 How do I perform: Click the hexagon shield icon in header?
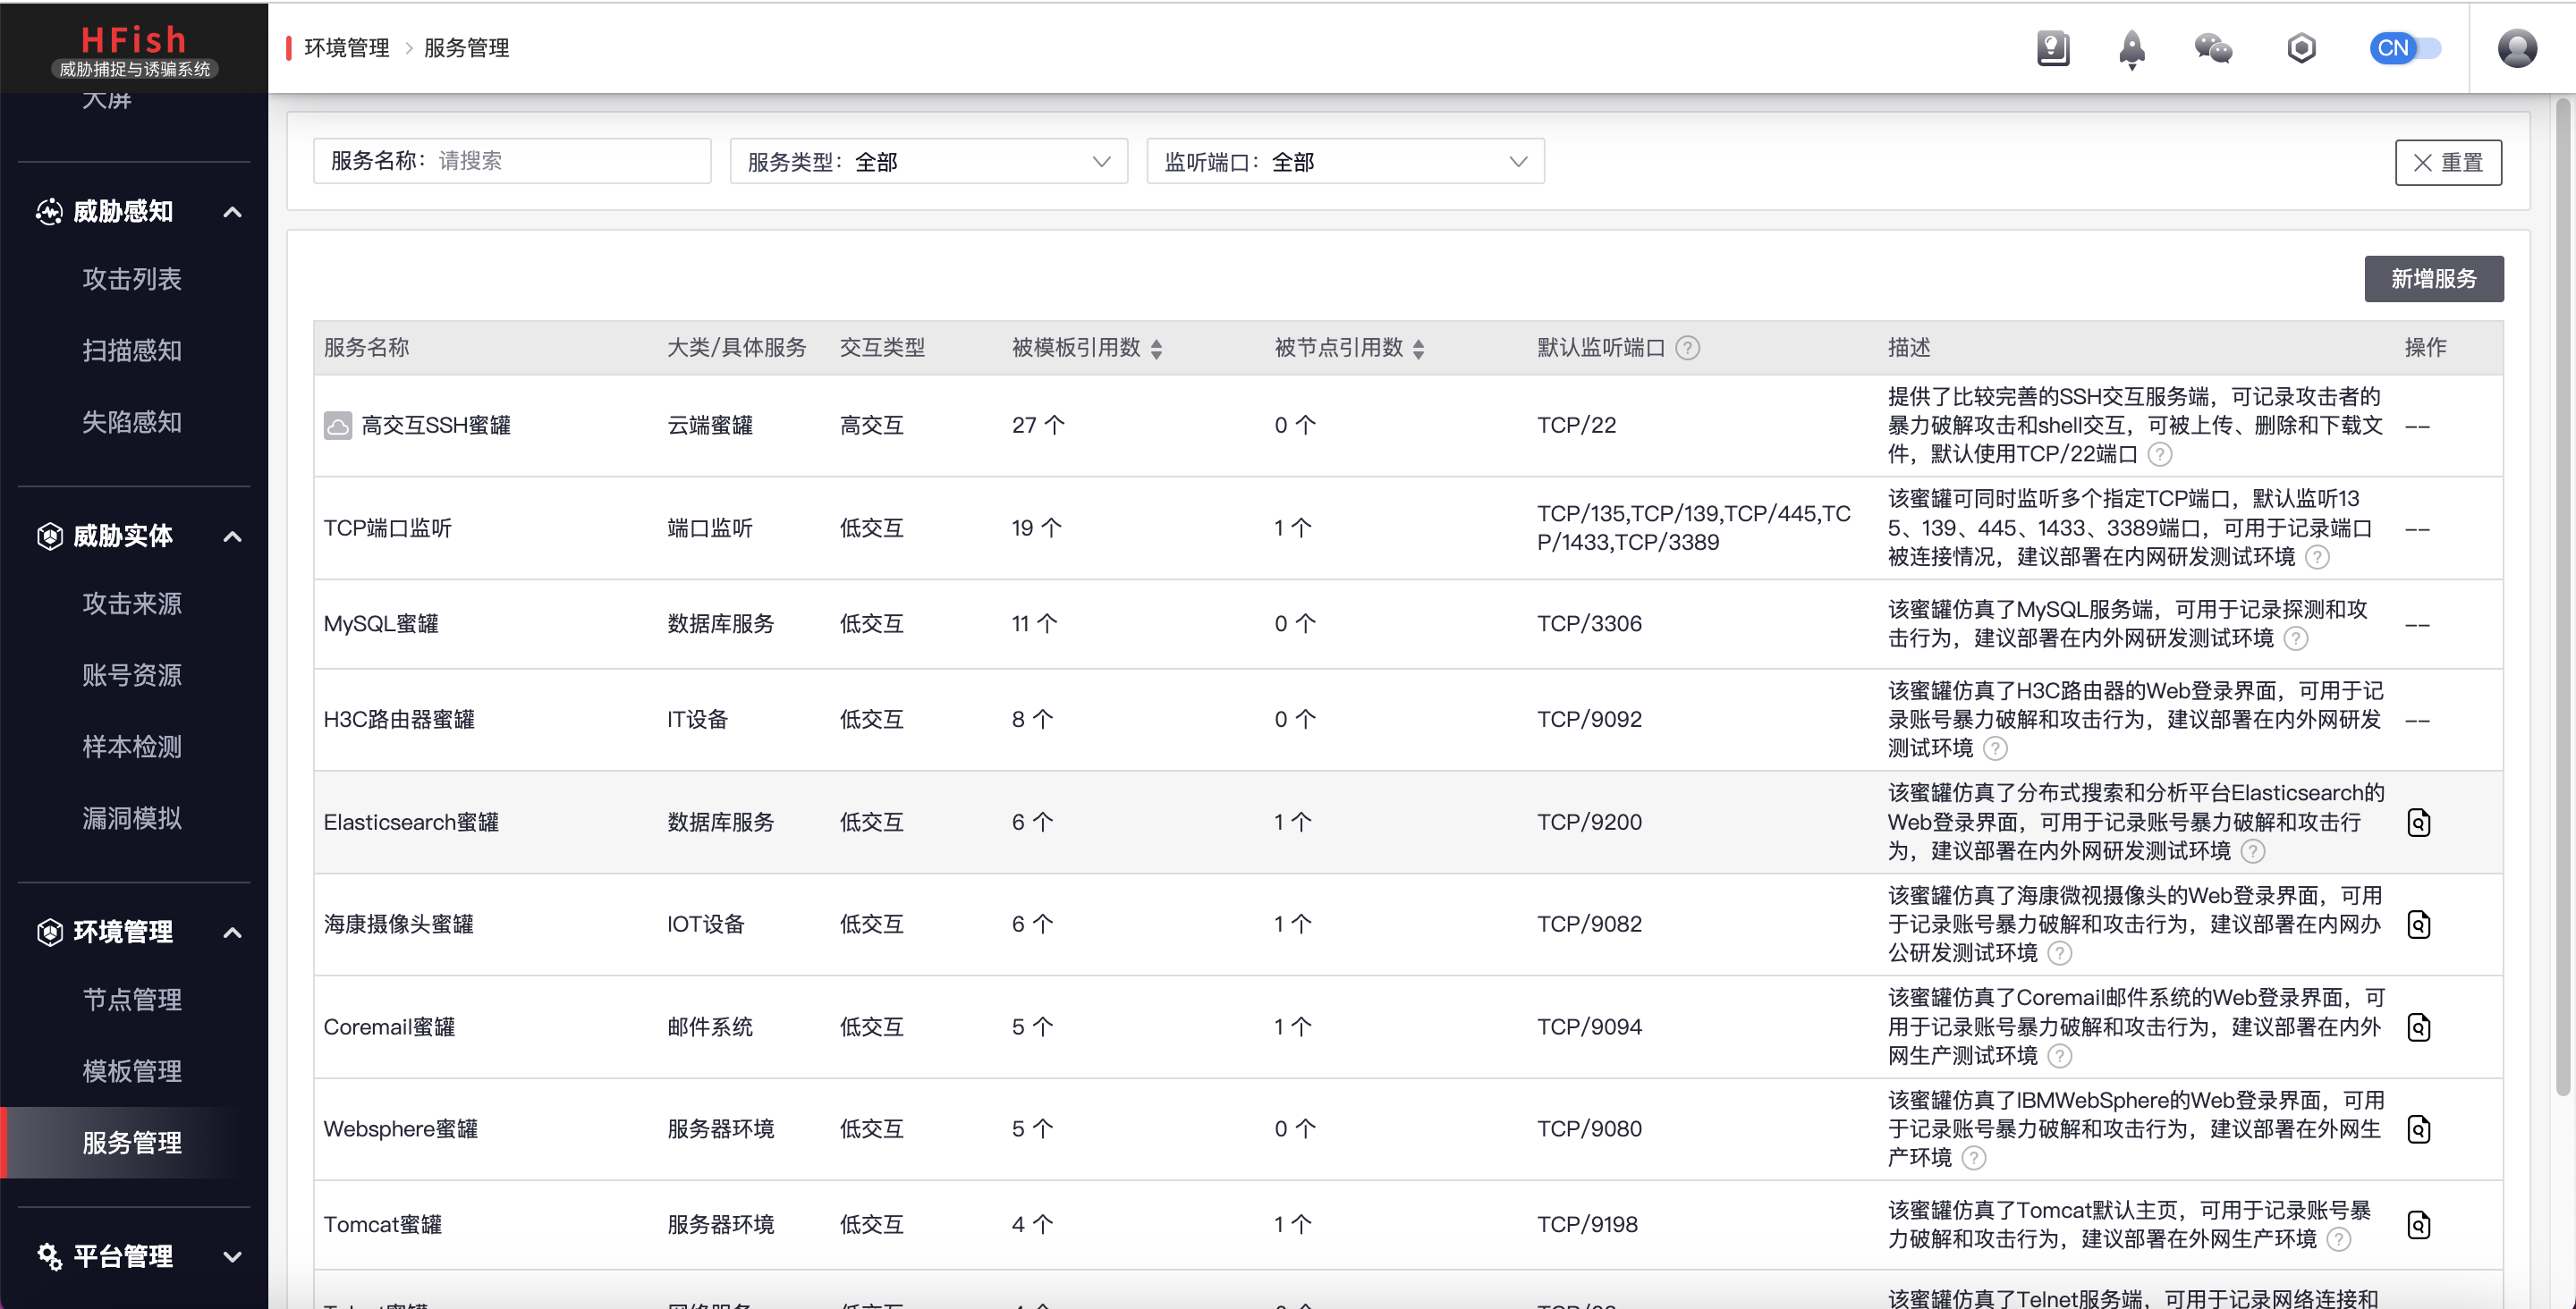[x=2301, y=48]
